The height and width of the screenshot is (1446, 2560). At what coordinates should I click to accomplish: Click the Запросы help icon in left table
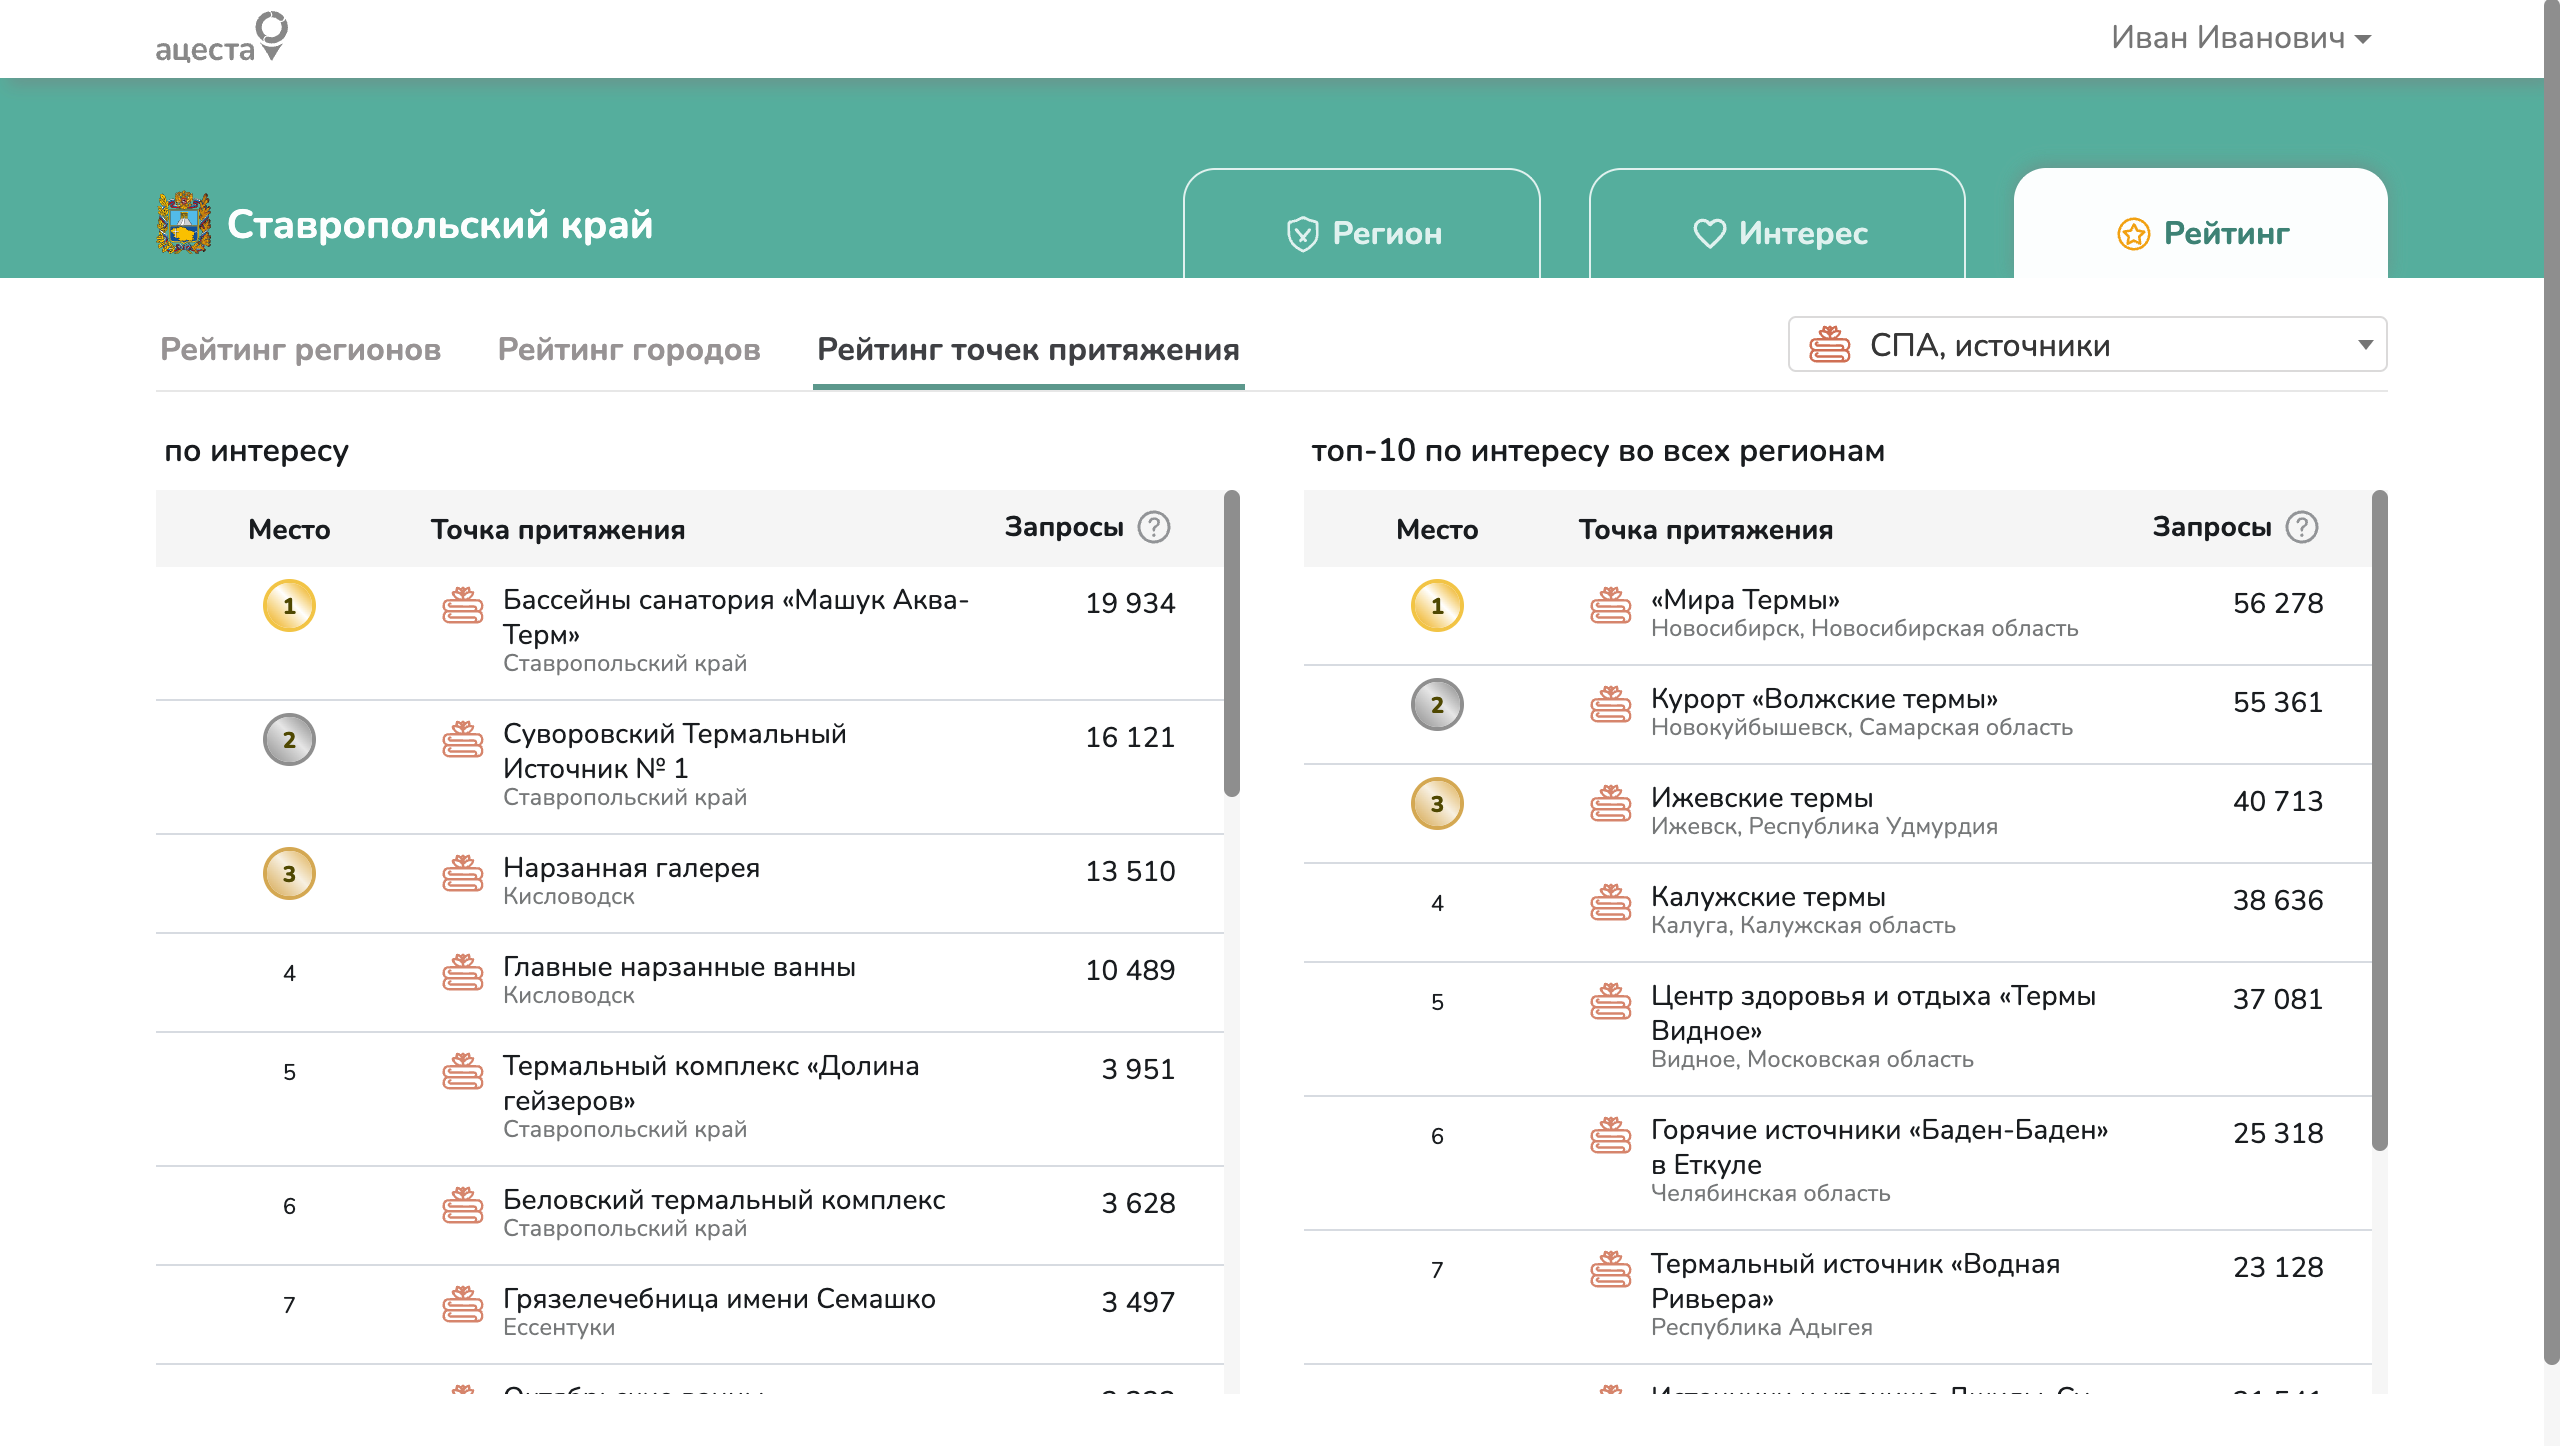[x=1154, y=527]
